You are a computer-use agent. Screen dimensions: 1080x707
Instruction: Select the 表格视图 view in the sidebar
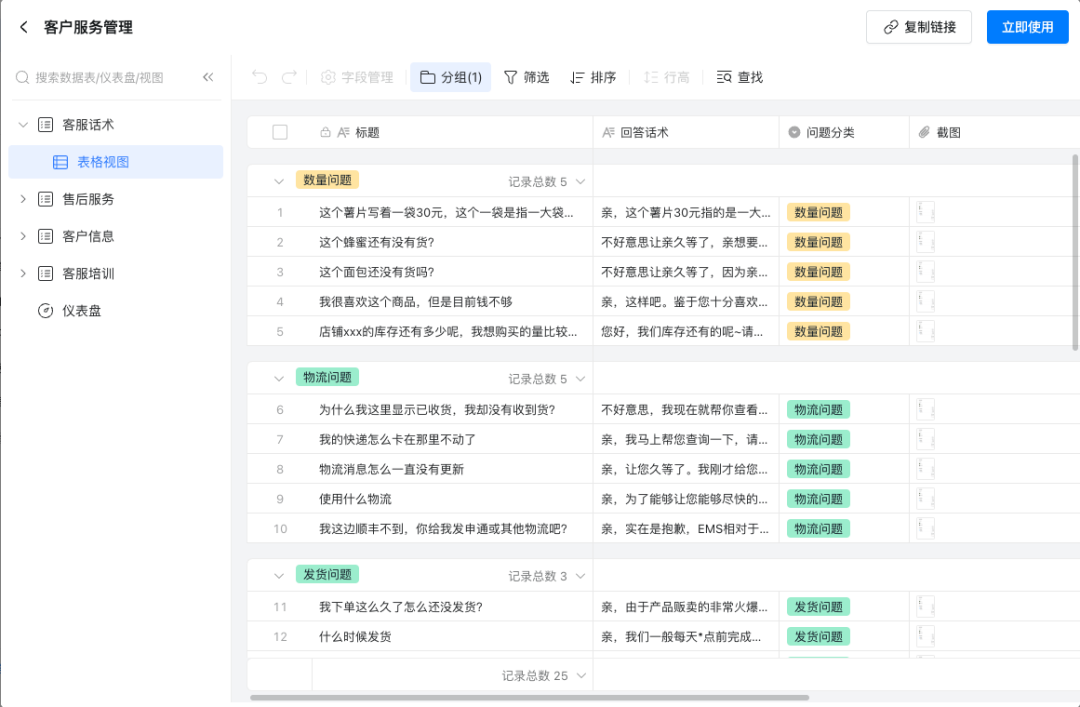[103, 162]
